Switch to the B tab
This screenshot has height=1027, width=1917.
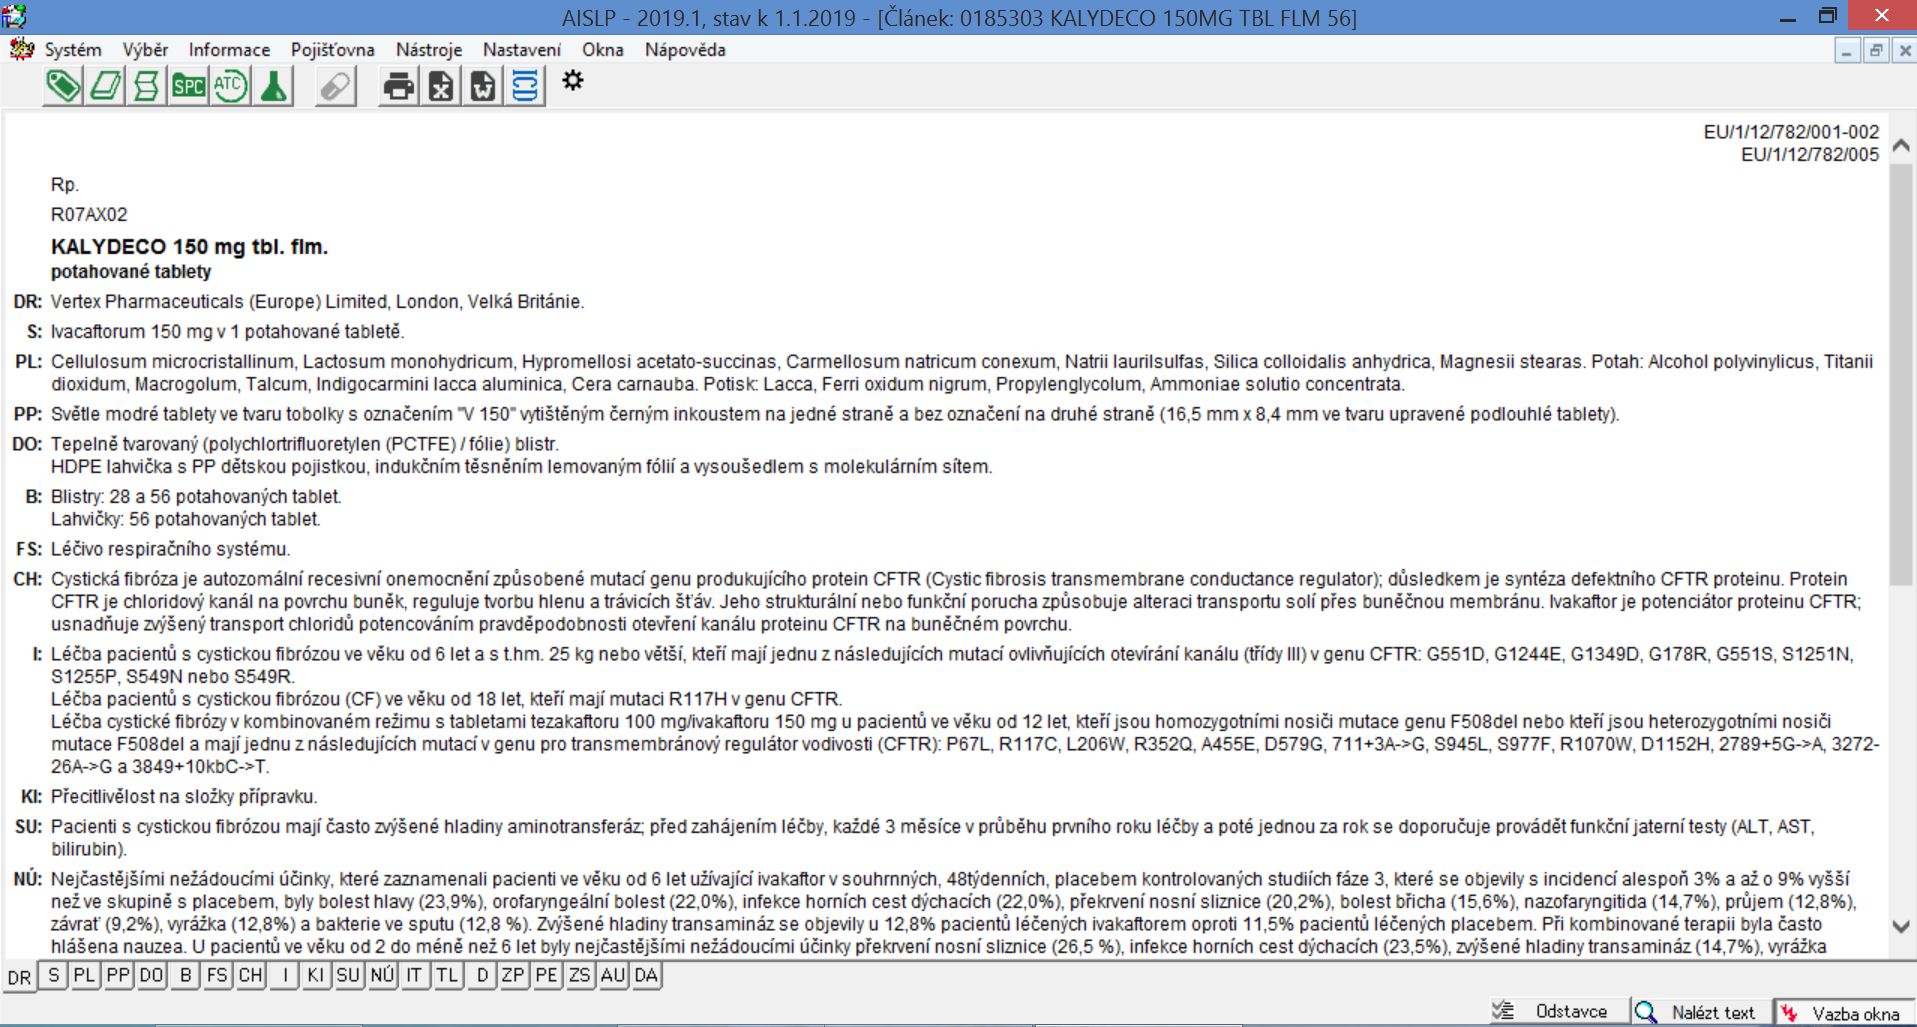click(x=184, y=975)
